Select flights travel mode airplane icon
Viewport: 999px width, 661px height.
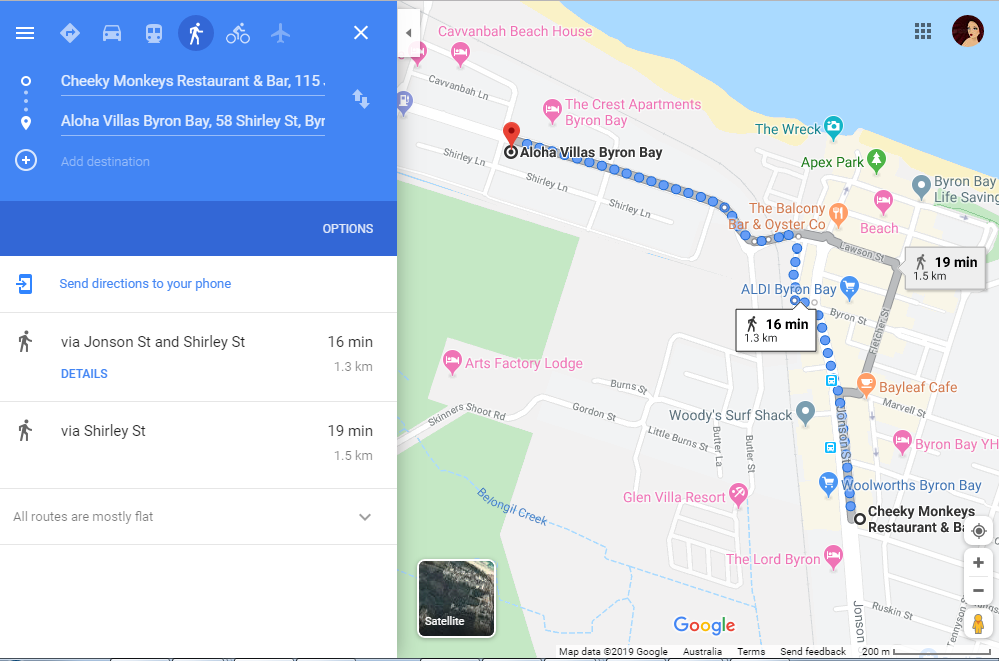[x=280, y=33]
